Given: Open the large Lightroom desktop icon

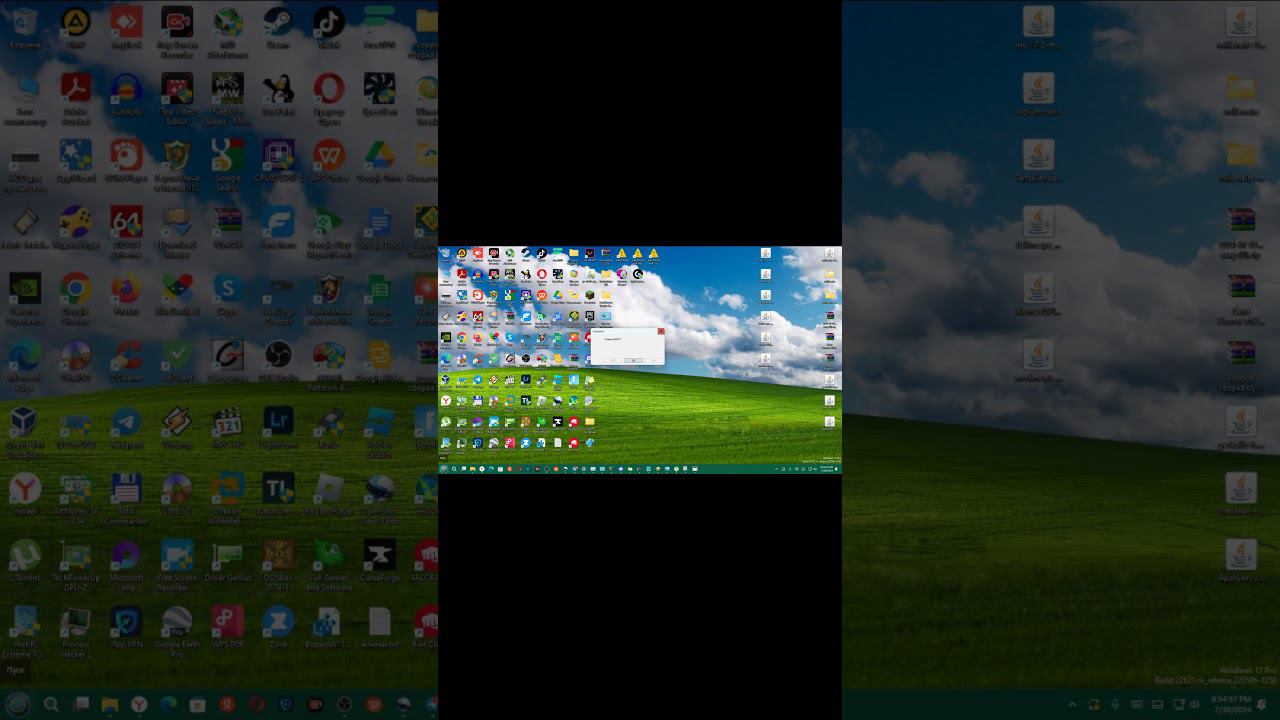Looking at the screenshot, I should [278, 423].
